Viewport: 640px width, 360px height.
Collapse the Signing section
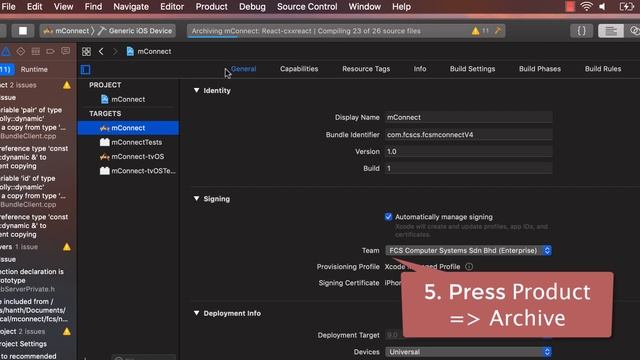tap(196, 198)
